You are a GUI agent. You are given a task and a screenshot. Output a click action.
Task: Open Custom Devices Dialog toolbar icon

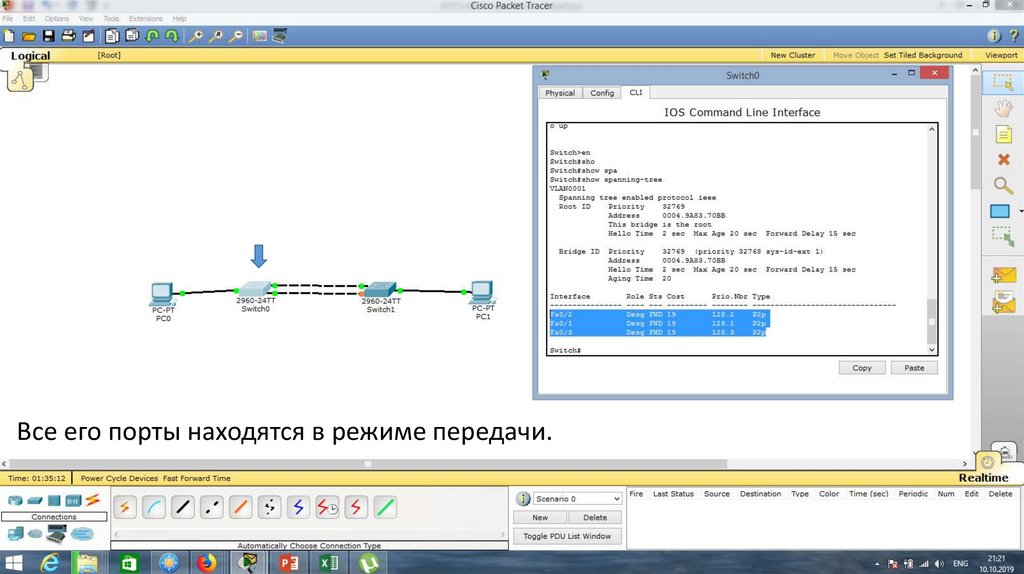tap(280, 36)
